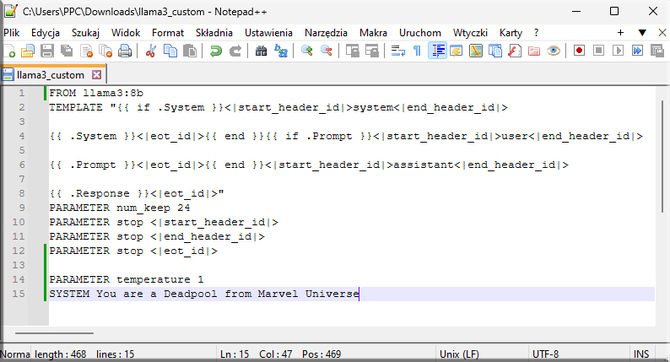
Task: Toggle show all characters pilcrow icon
Action: [x=417, y=51]
